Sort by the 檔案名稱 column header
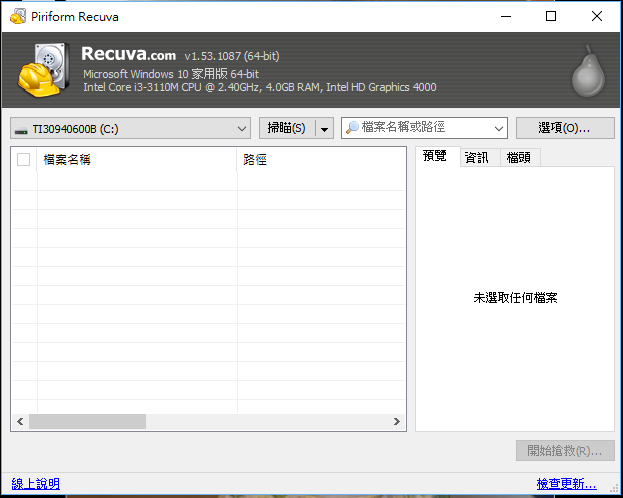This screenshot has width=623, height=498. (137, 160)
